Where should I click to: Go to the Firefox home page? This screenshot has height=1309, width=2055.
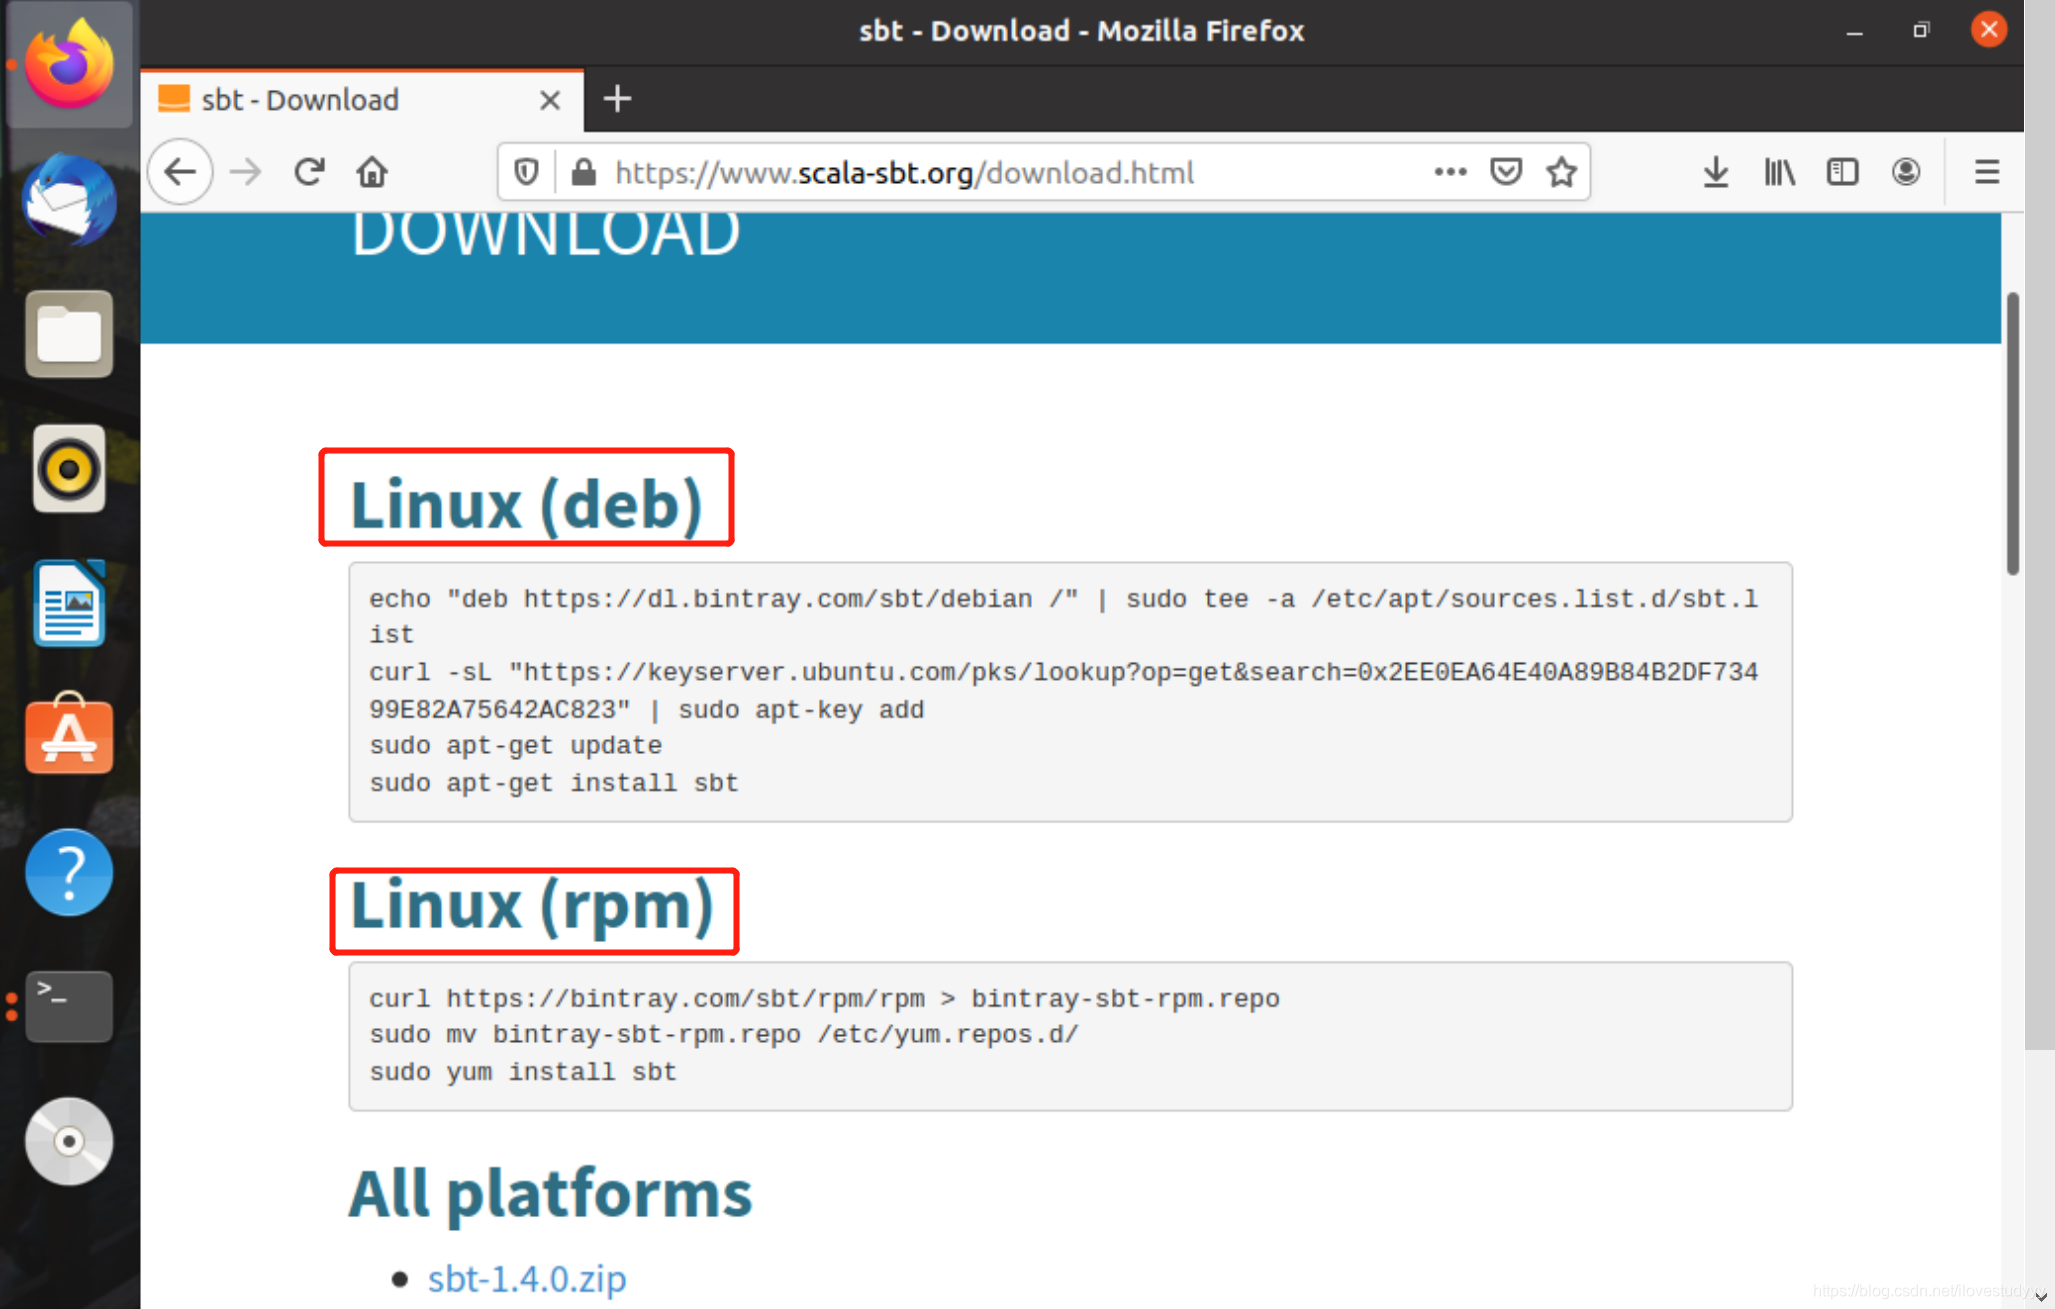(x=372, y=172)
